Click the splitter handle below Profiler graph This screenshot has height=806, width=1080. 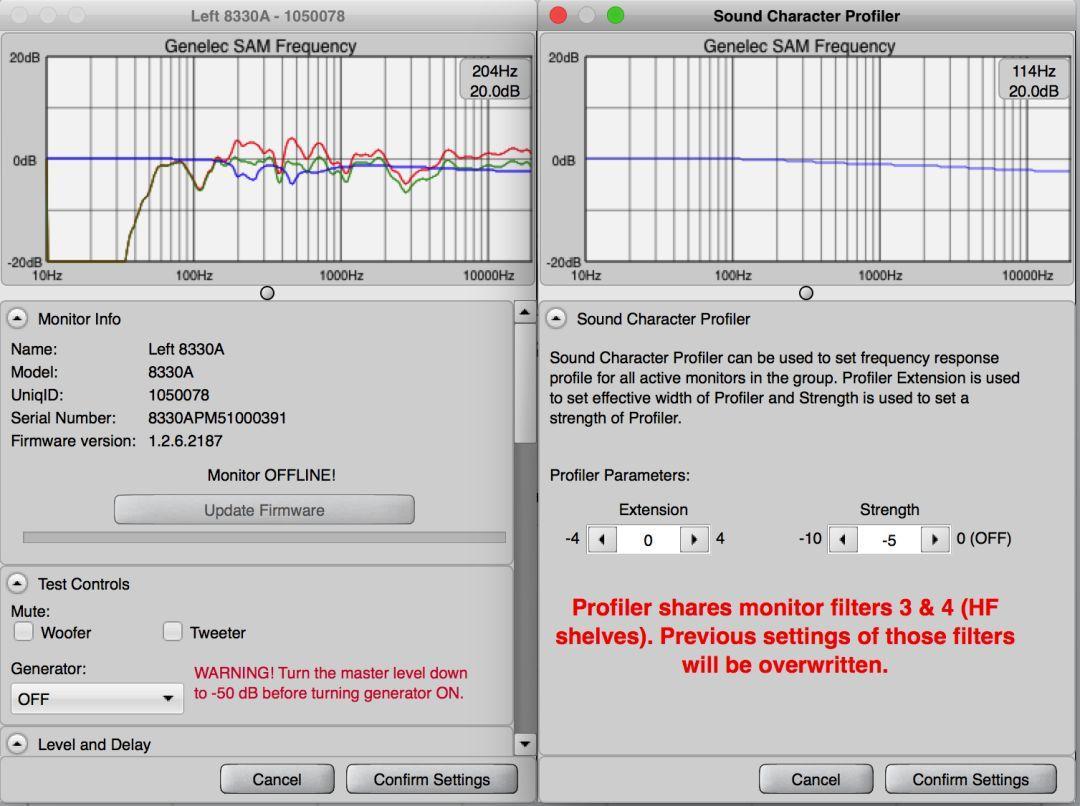coord(806,293)
